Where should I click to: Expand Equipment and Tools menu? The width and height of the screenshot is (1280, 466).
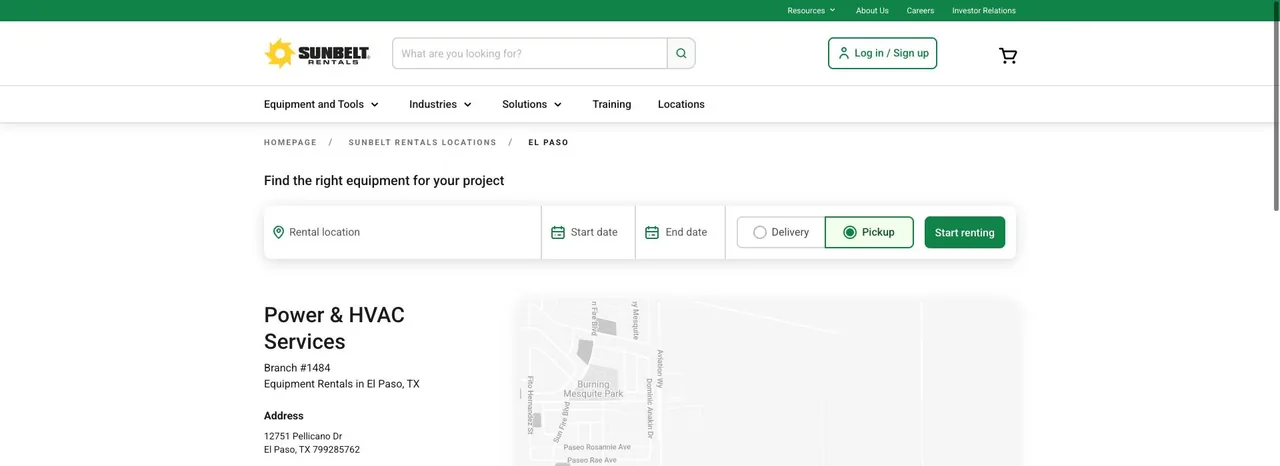coord(322,104)
